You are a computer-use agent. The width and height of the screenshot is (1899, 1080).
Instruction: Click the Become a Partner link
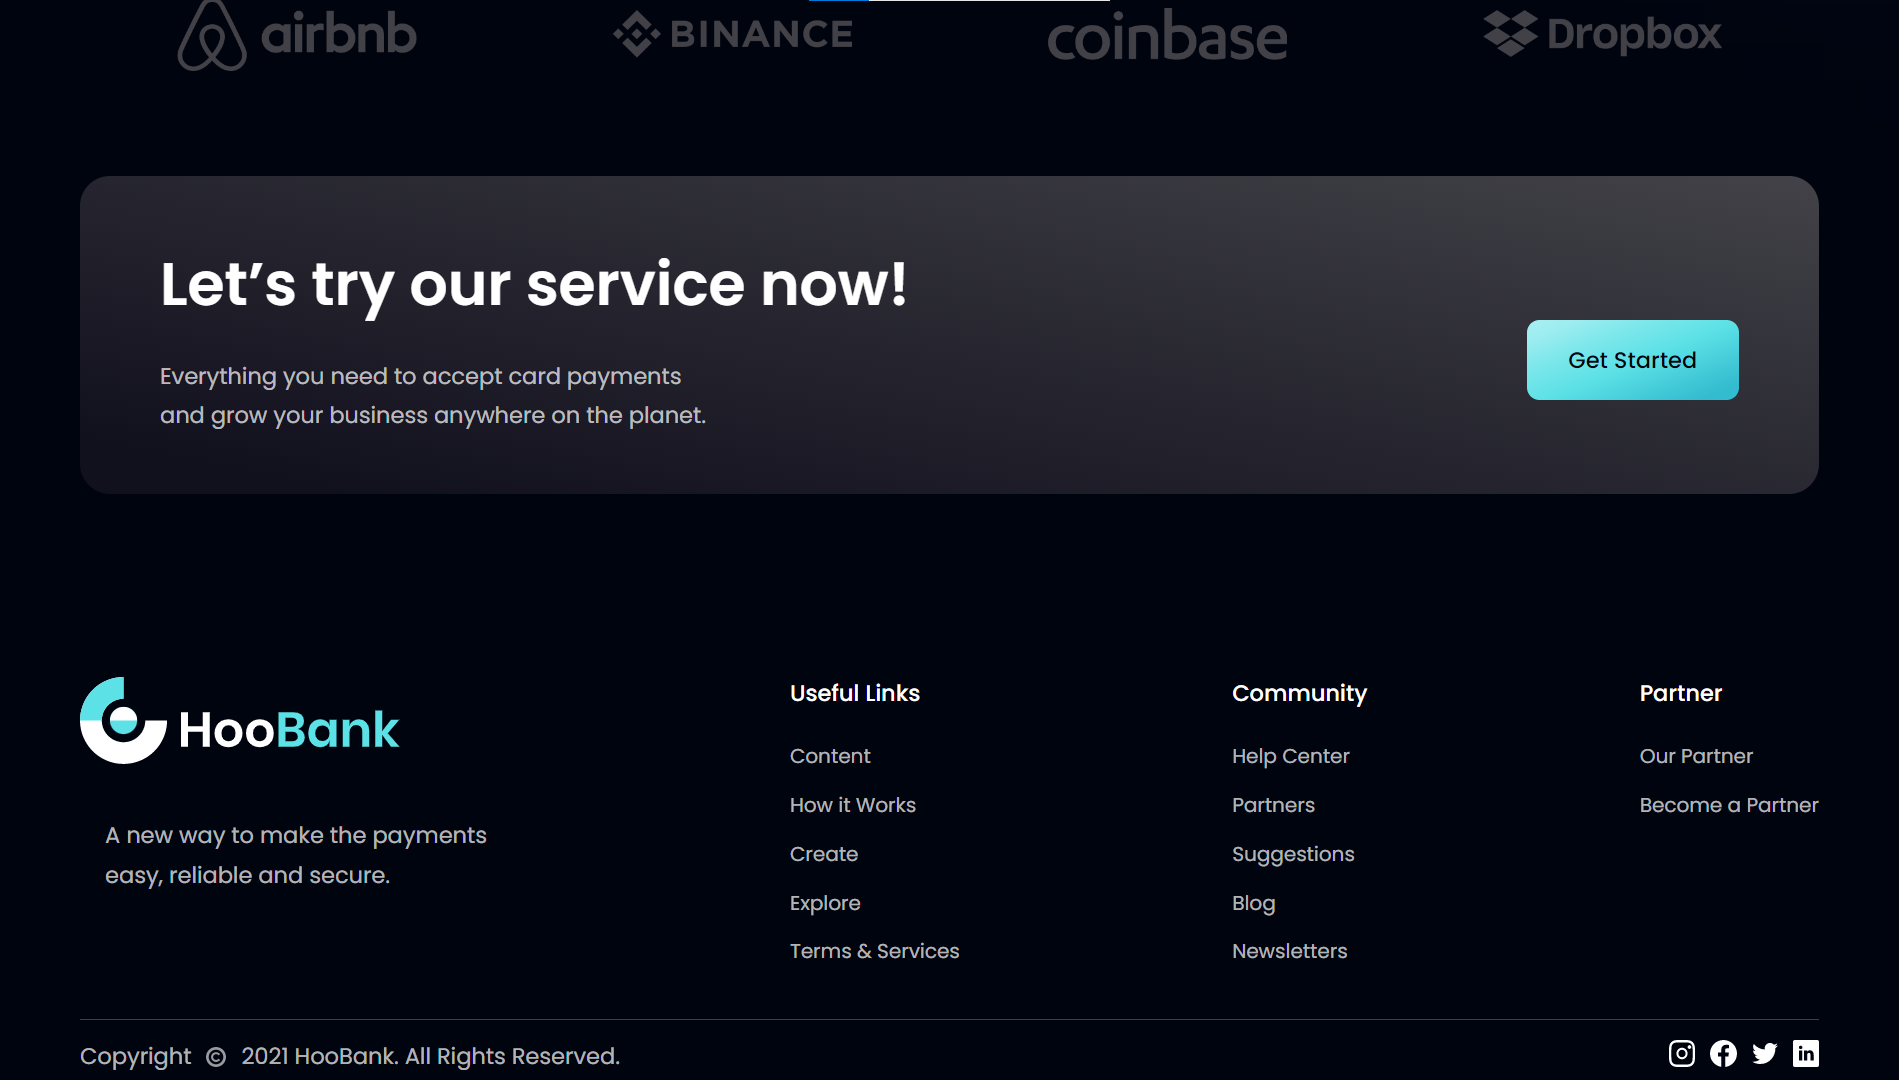pos(1728,805)
